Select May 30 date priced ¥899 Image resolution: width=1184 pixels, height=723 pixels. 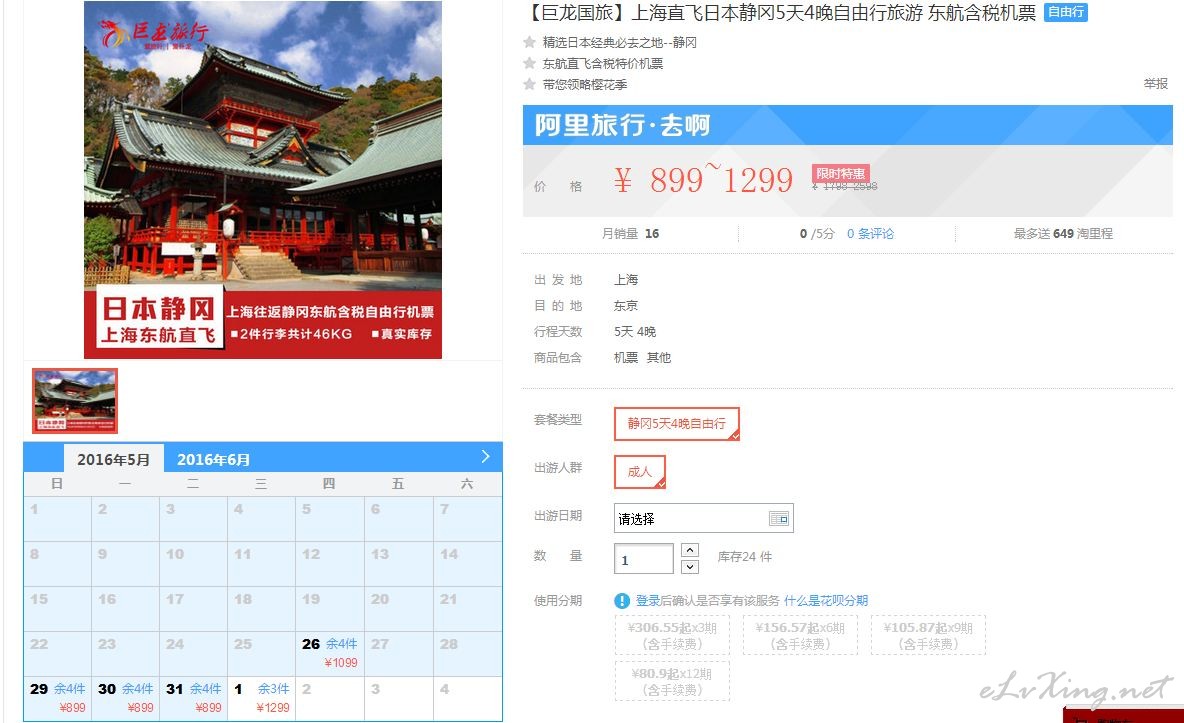click(x=125, y=699)
